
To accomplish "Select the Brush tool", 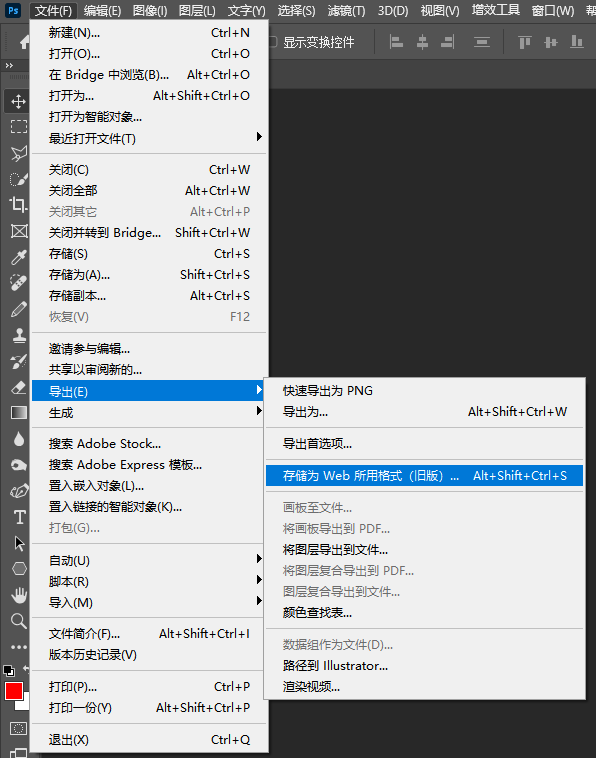I will point(18,309).
